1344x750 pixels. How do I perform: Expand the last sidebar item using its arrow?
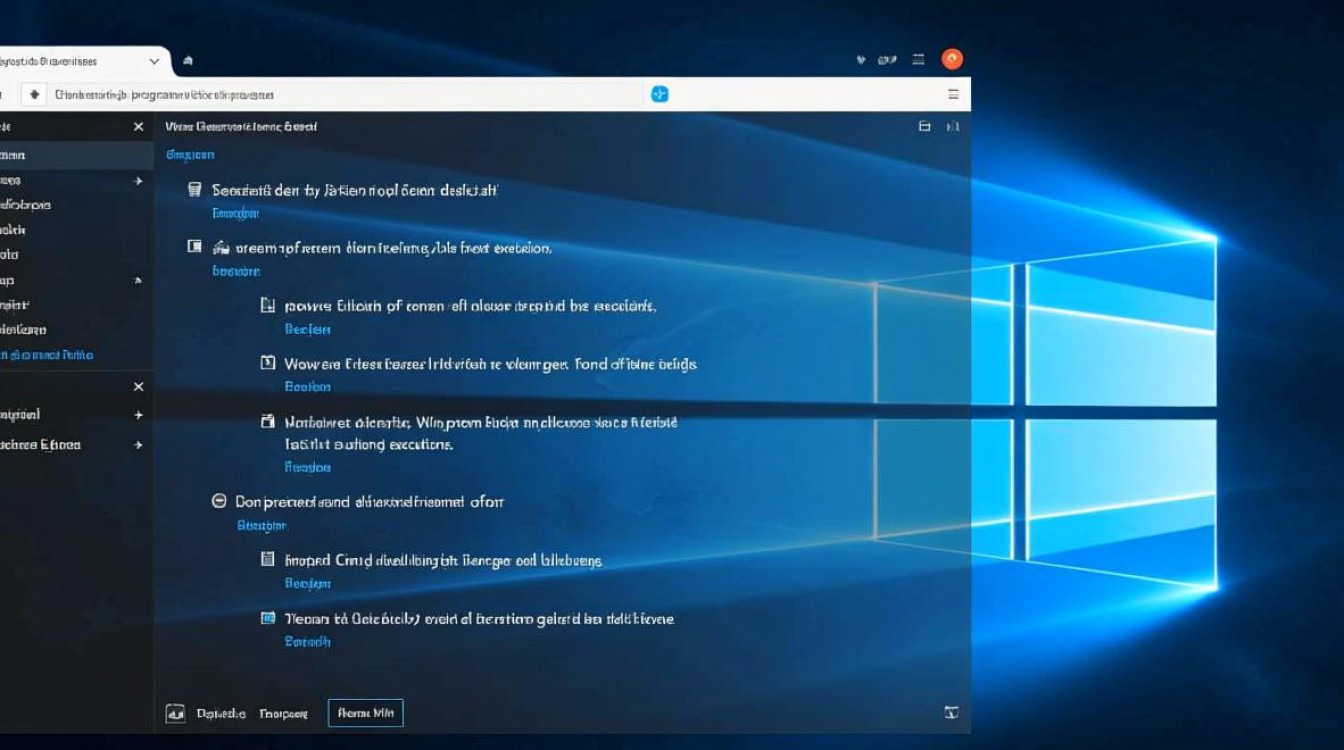pos(138,445)
